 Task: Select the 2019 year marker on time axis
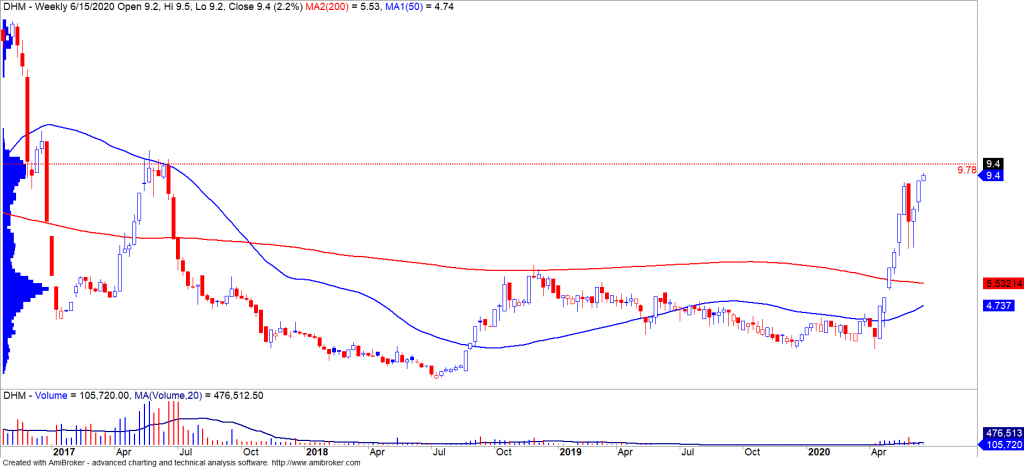pyautogui.click(x=570, y=452)
